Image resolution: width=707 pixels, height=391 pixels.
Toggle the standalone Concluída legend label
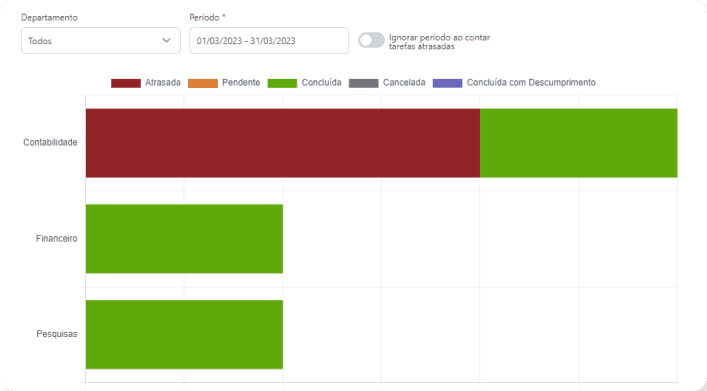click(x=321, y=83)
